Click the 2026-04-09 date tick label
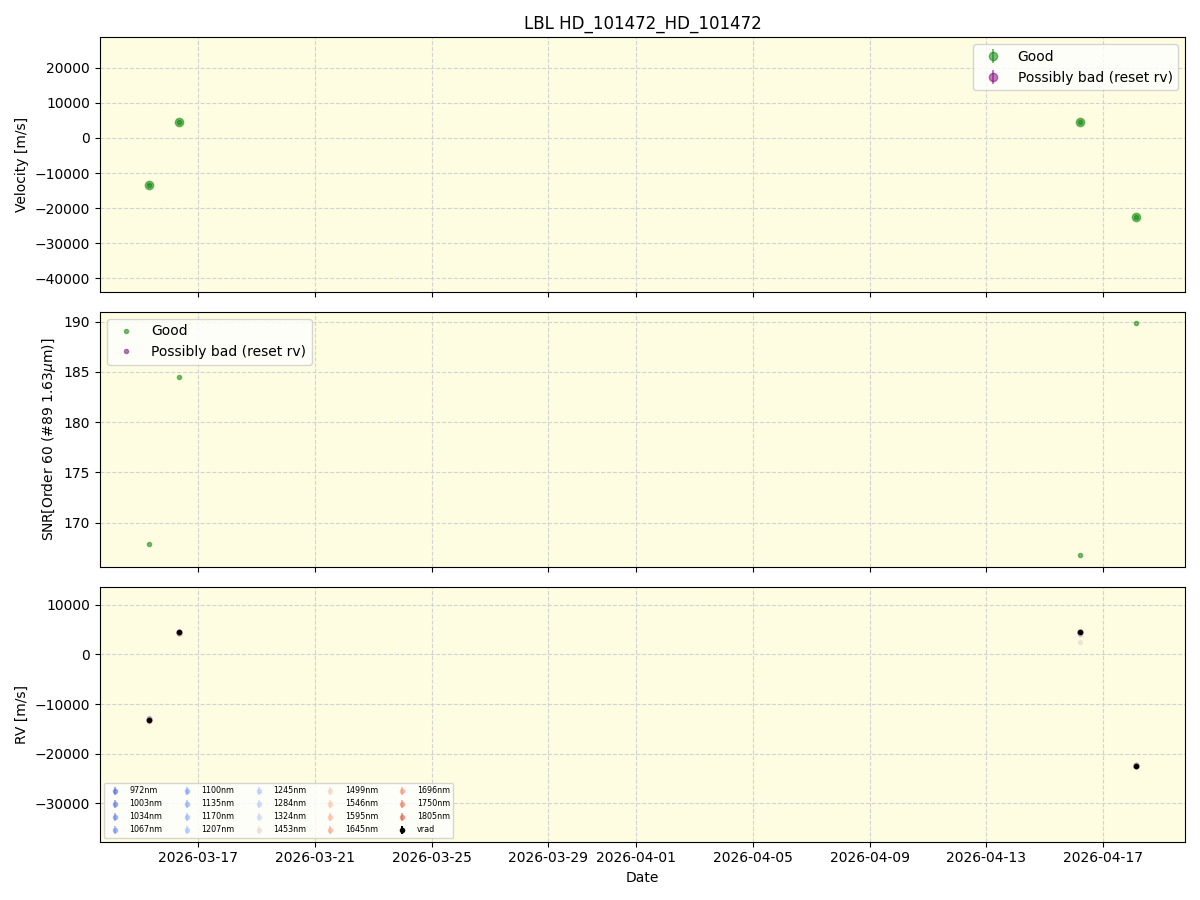 click(x=870, y=856)
